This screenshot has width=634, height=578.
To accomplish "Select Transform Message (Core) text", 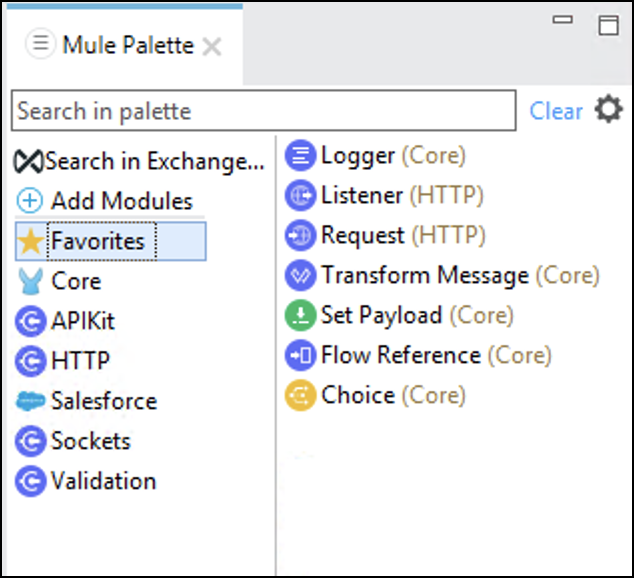I will (x=460, y=276).
